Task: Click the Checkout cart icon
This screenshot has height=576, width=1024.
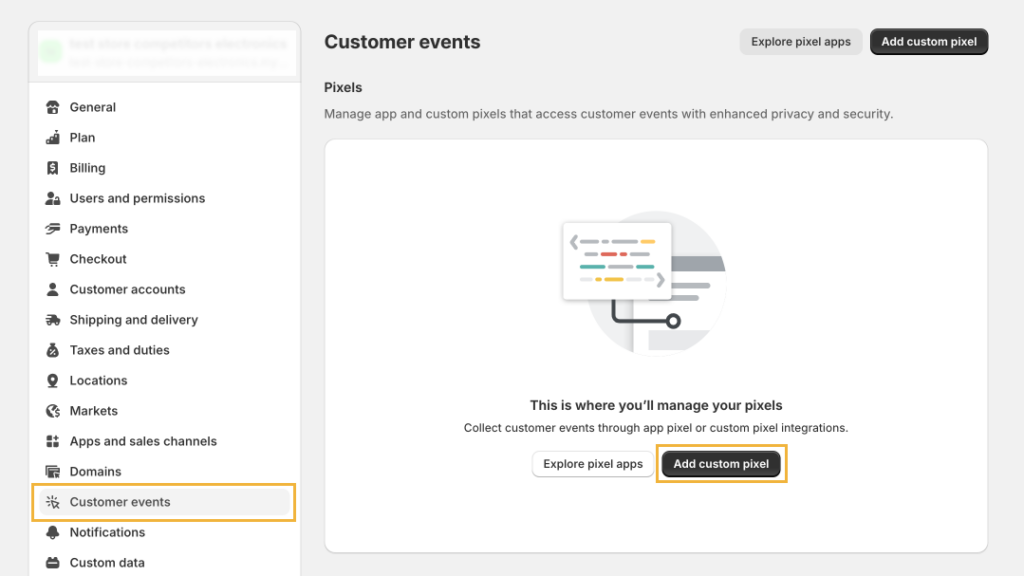Action: [x=53, y=259]
